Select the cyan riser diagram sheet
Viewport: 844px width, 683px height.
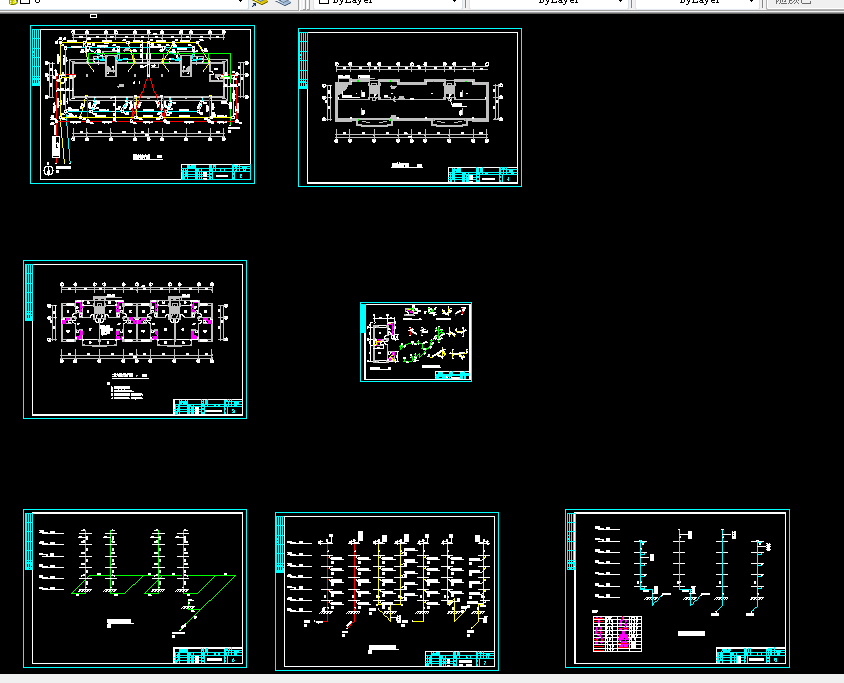click(677, 588)
